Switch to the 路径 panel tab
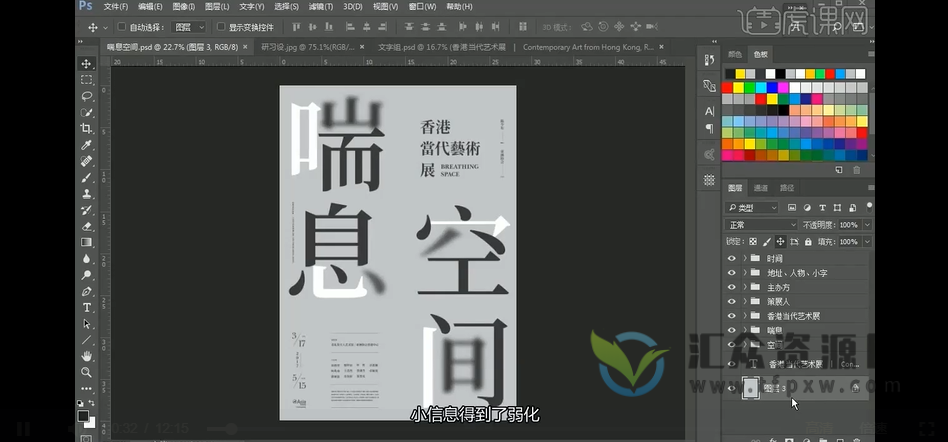 point(787,188)
